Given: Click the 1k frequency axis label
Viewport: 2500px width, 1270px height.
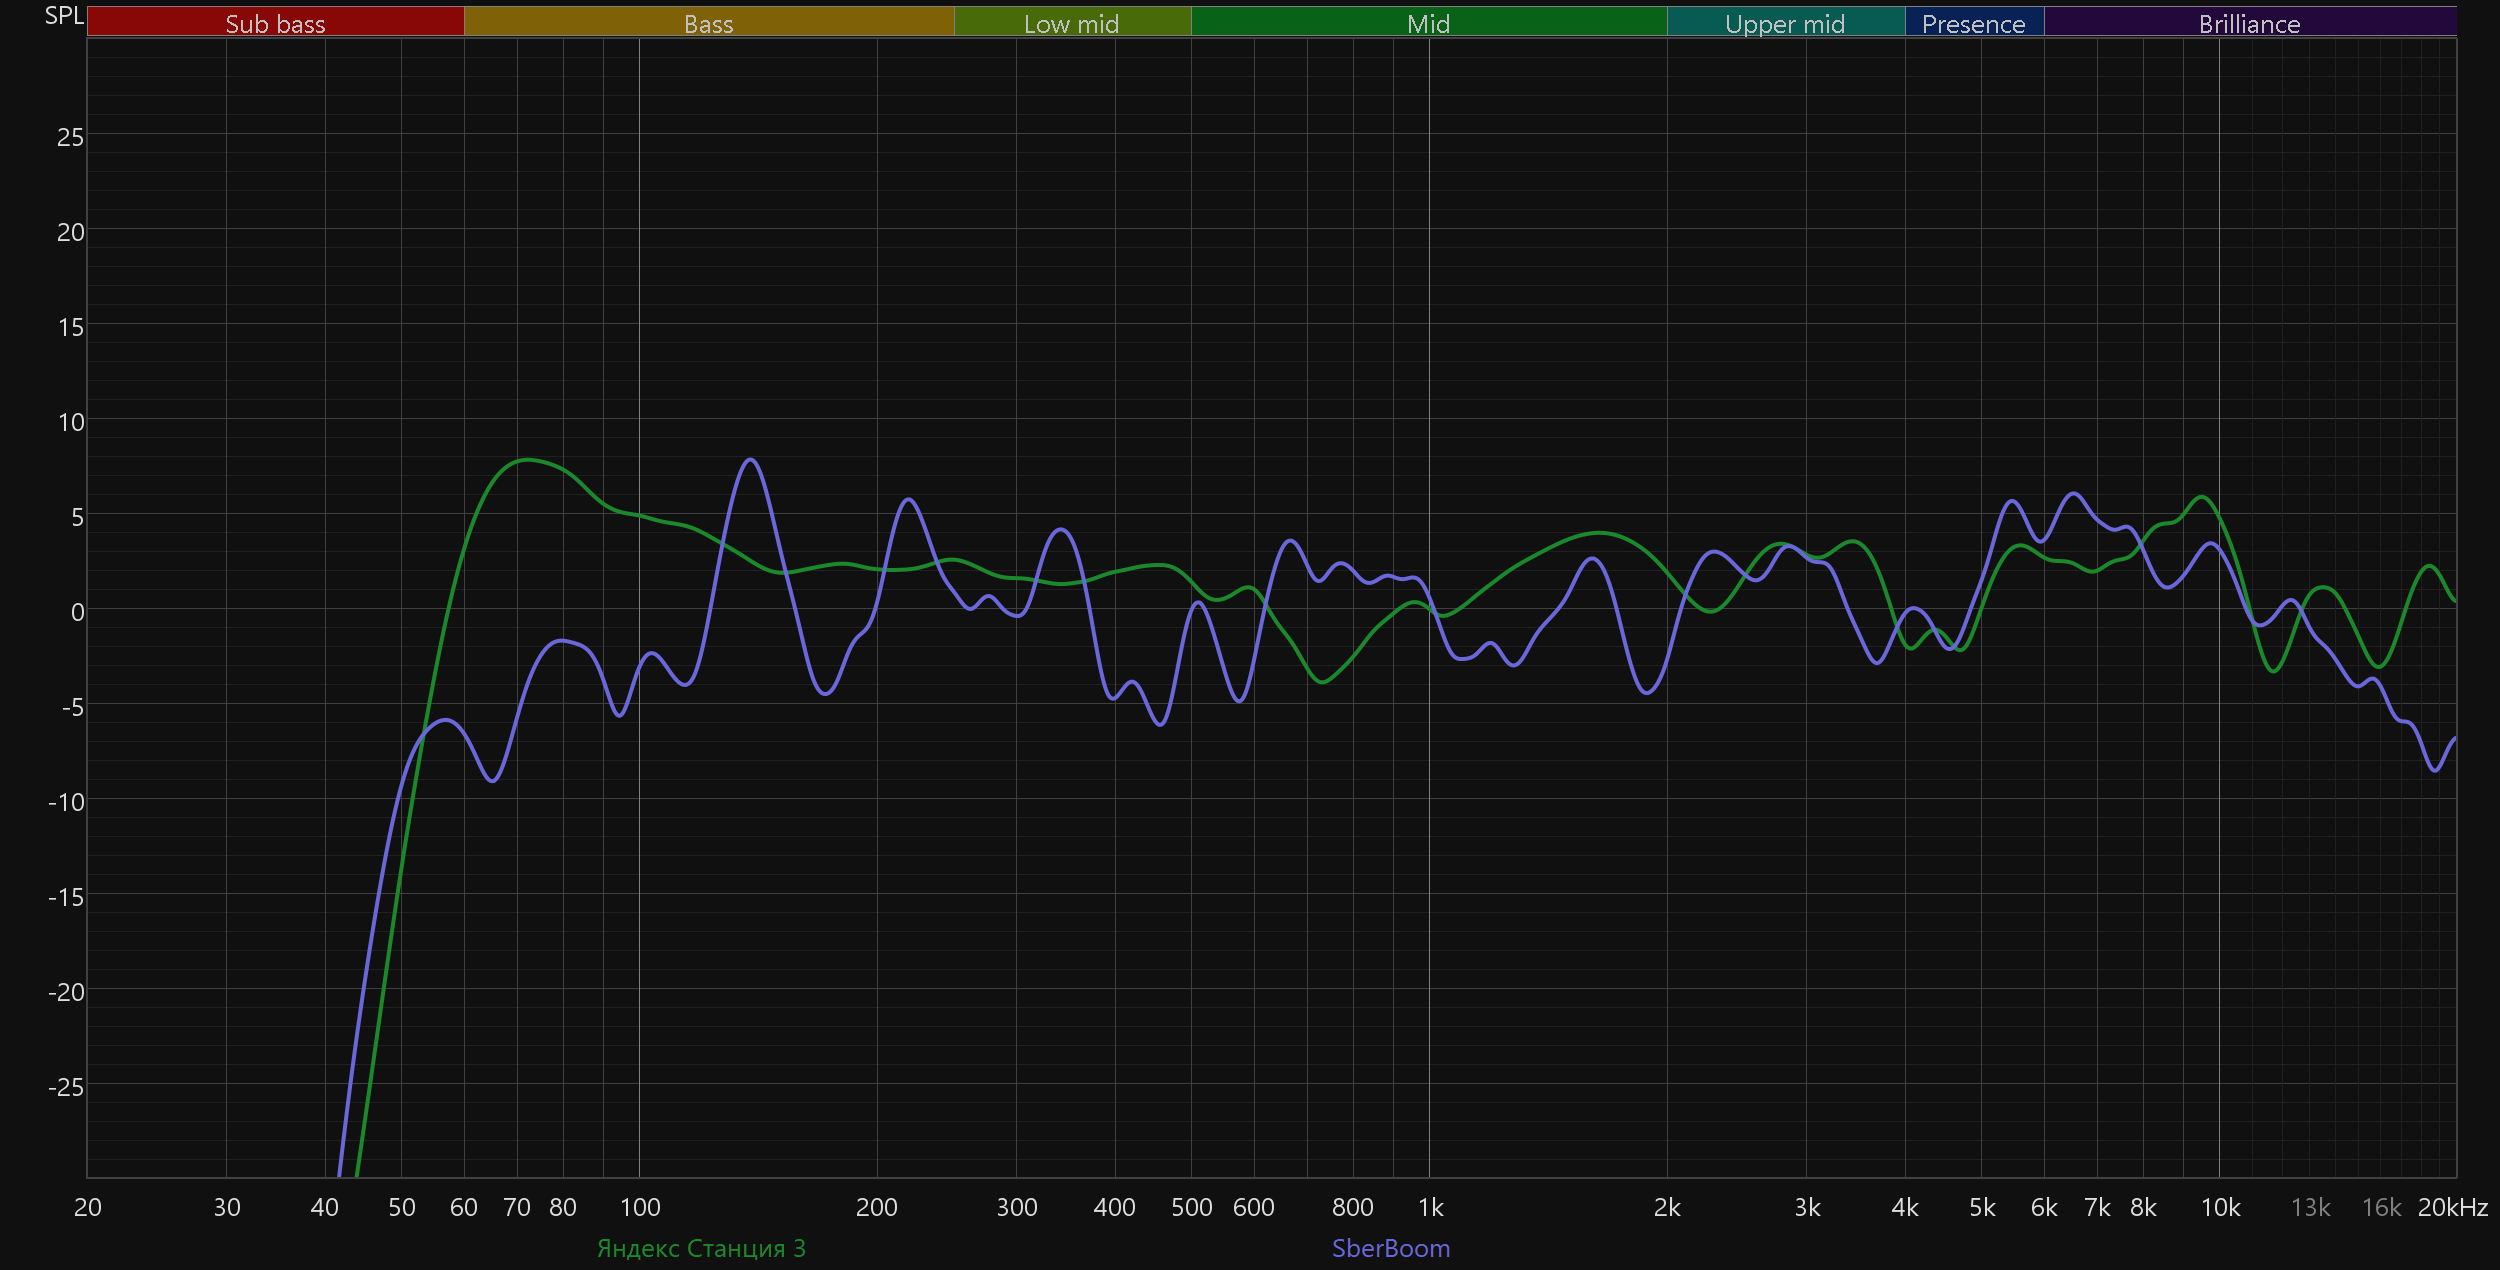Looking at the screenshot, I should (x=1430, y=1207).
